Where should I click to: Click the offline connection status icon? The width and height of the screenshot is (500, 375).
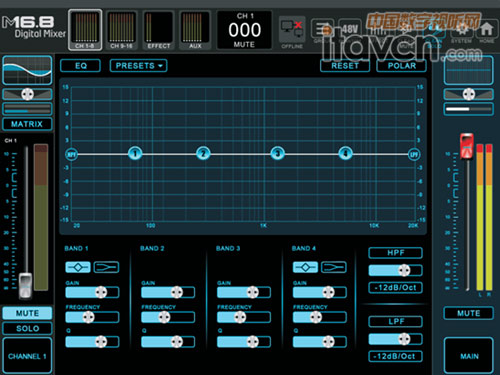click(292, 32)
